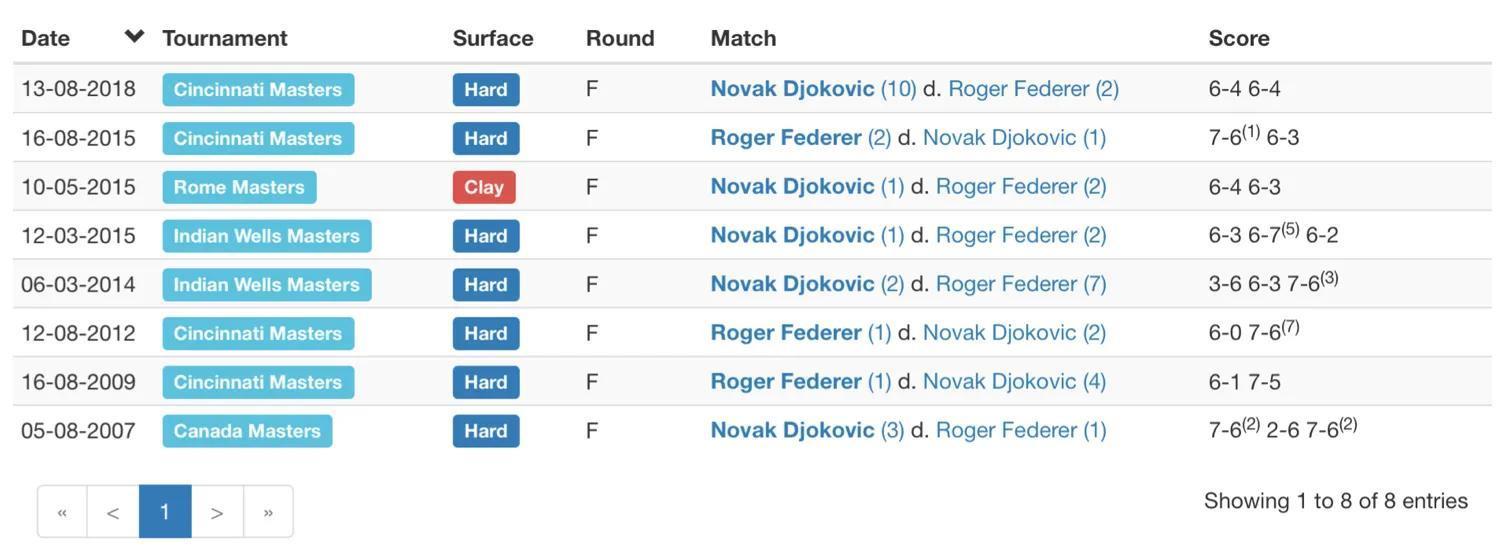Click 2018 Cincinnati Masters tournament tag
Image resolution: width=1500 pixels, height=553 pixels.
(x=258, y=89)
